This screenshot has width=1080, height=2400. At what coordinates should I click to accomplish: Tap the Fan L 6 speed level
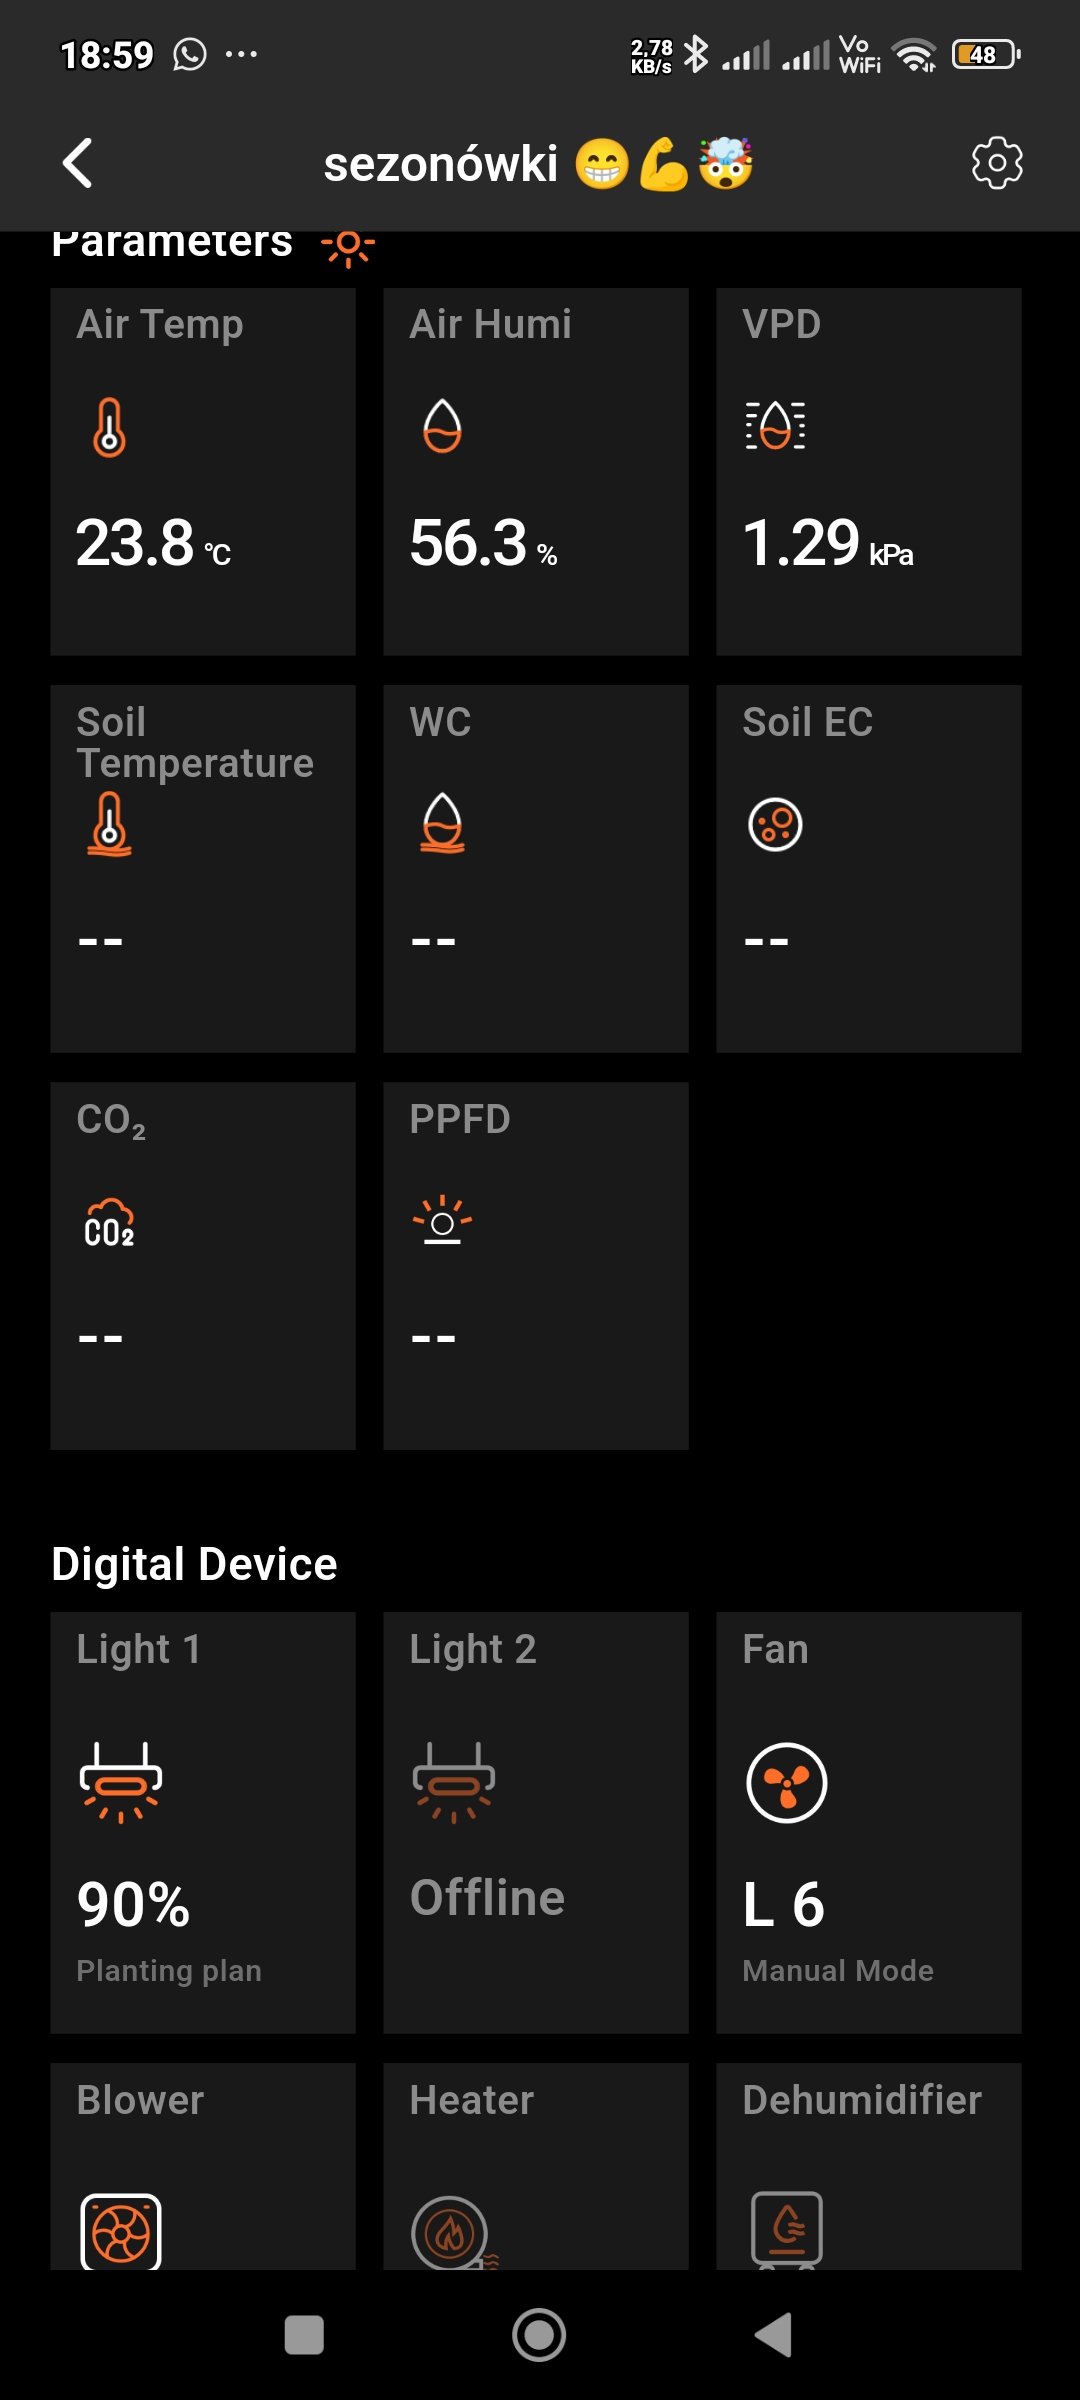(784, 1904)
